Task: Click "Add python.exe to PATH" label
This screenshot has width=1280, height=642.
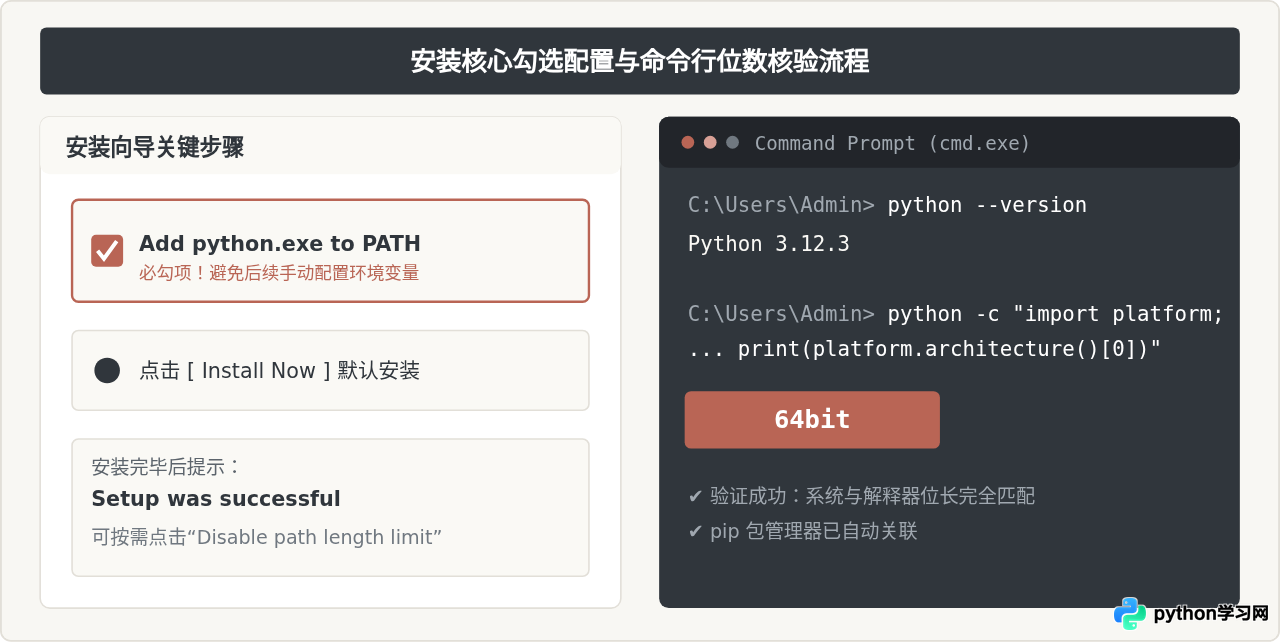Action: point(280,243)
